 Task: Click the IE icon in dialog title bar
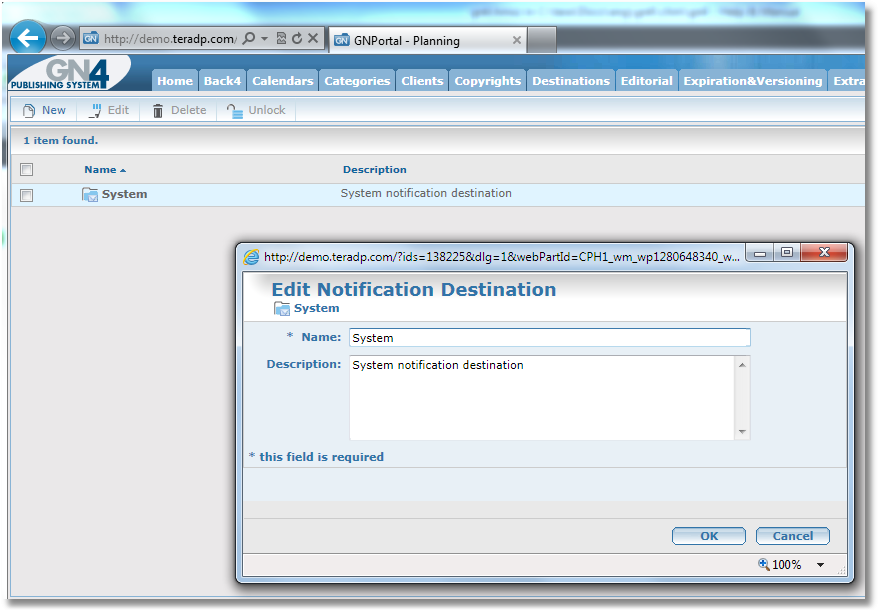pos(251,257)
